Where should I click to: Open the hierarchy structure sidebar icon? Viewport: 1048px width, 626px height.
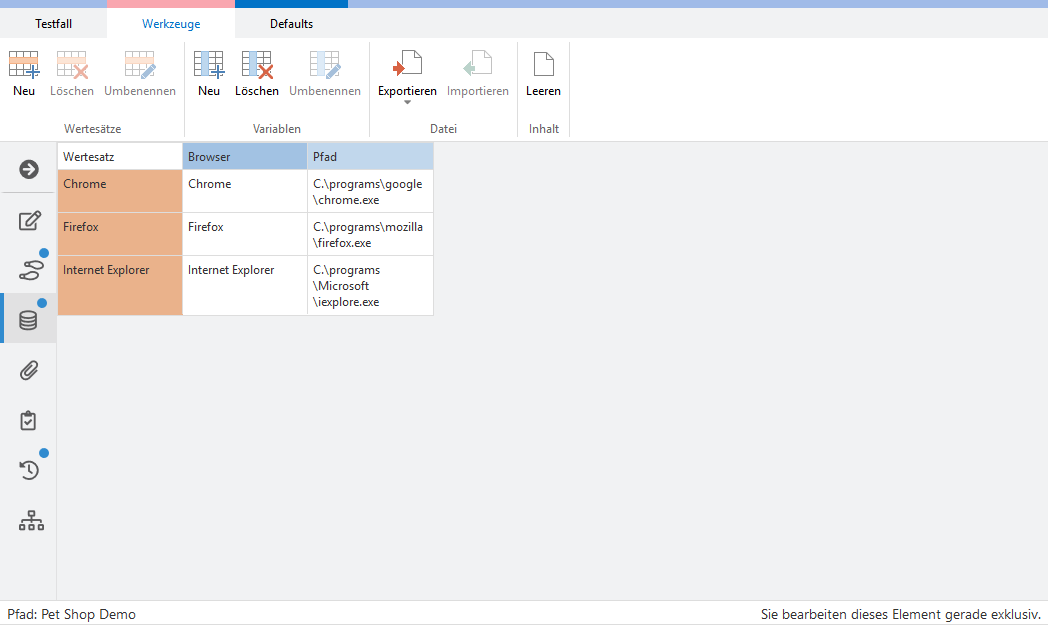pyautogui.click(x=31, y=521)
